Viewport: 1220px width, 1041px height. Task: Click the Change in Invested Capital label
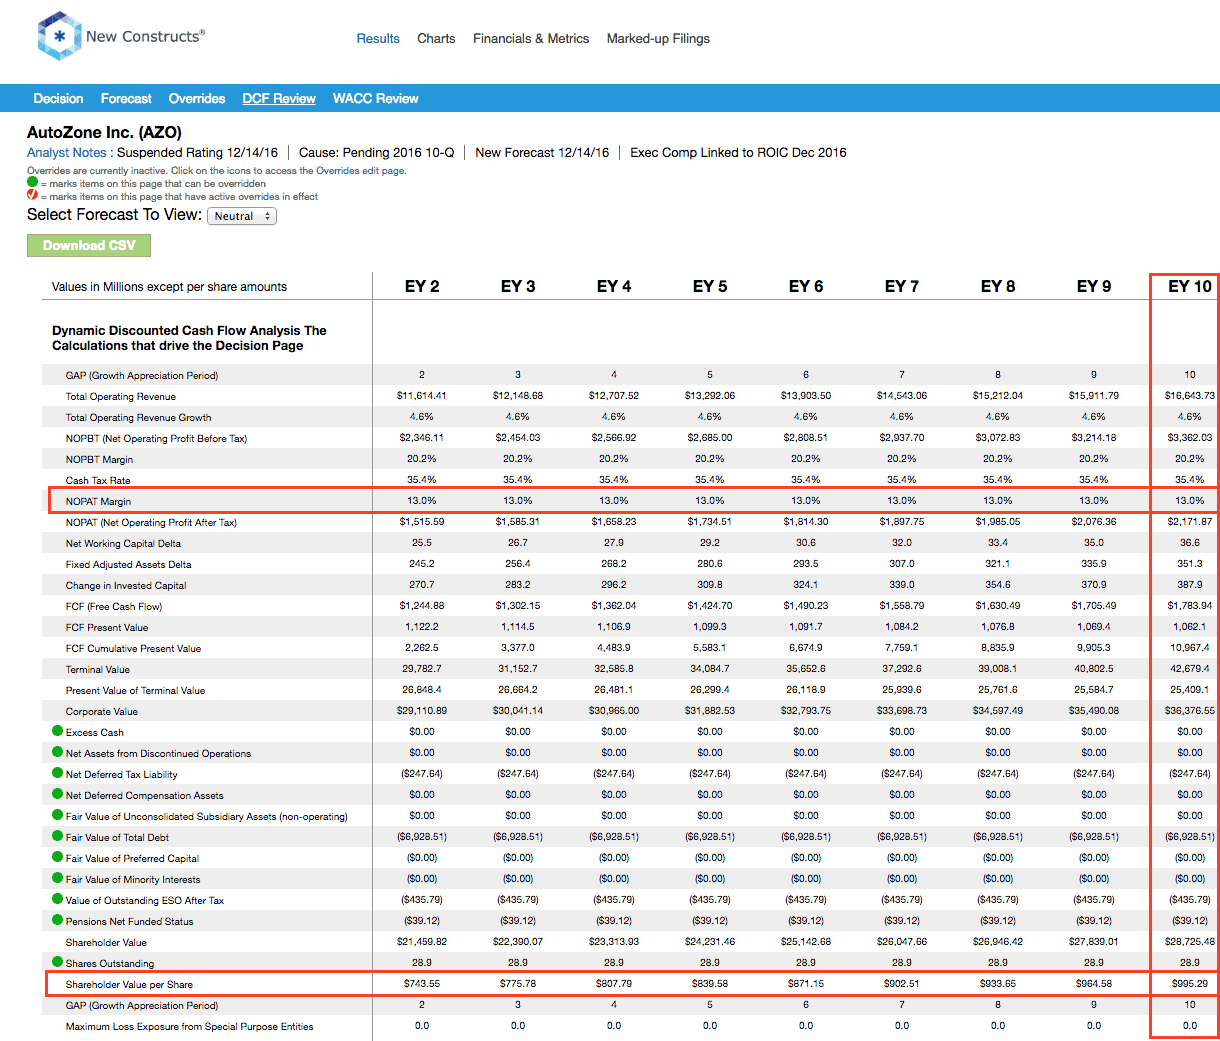click(x=126, y=586)
